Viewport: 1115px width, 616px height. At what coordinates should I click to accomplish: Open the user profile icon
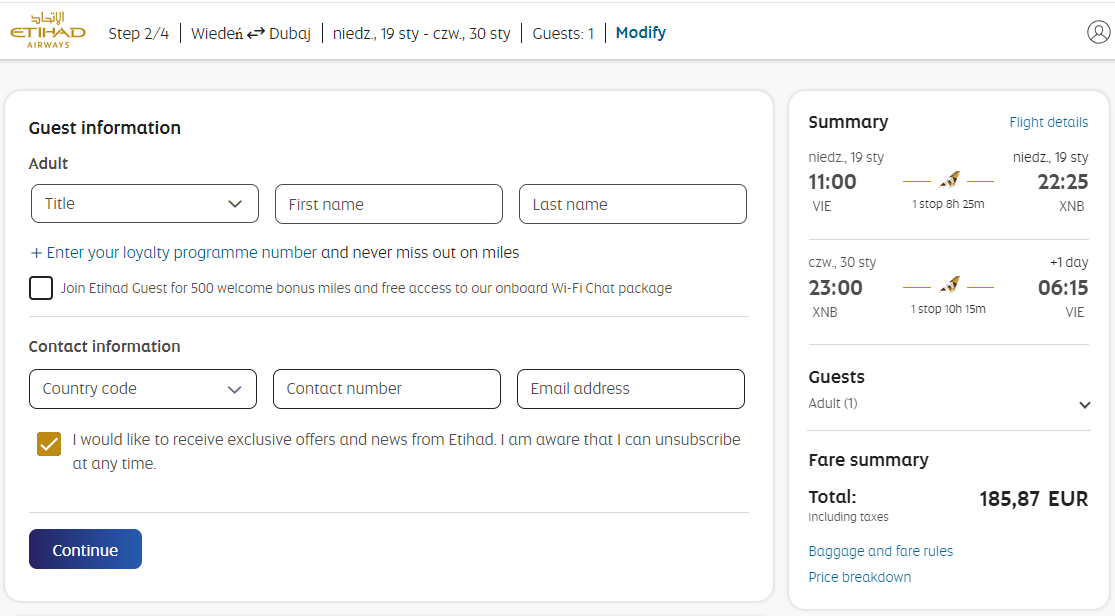(x=1098, y=32)
